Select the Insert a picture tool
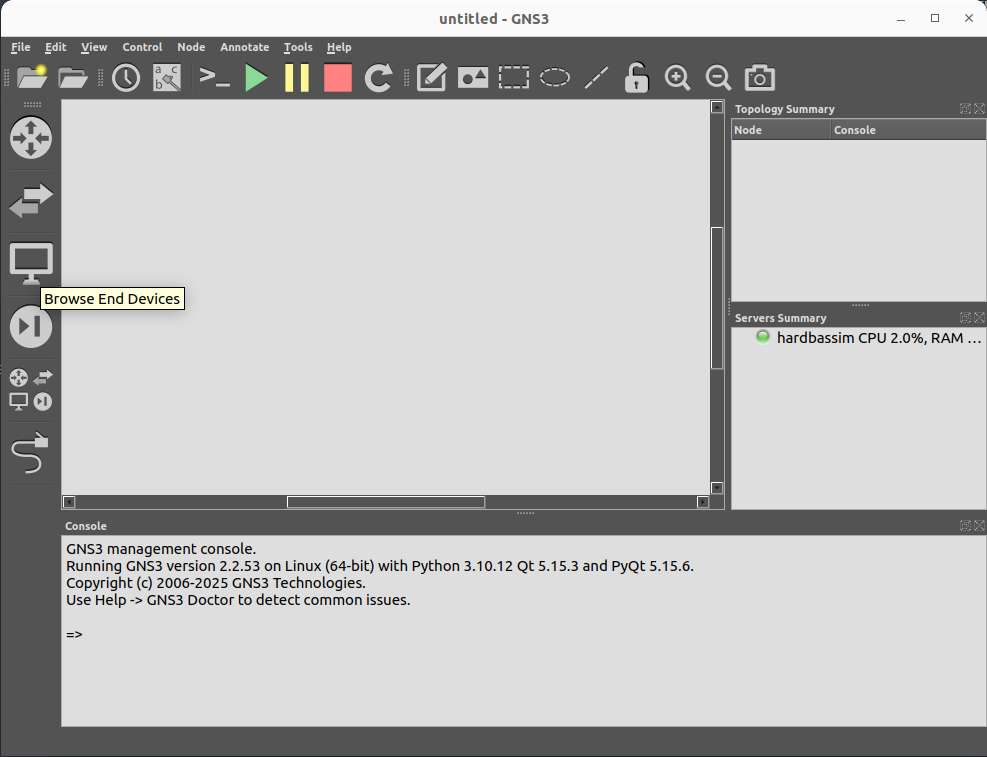 click(473, 78)
